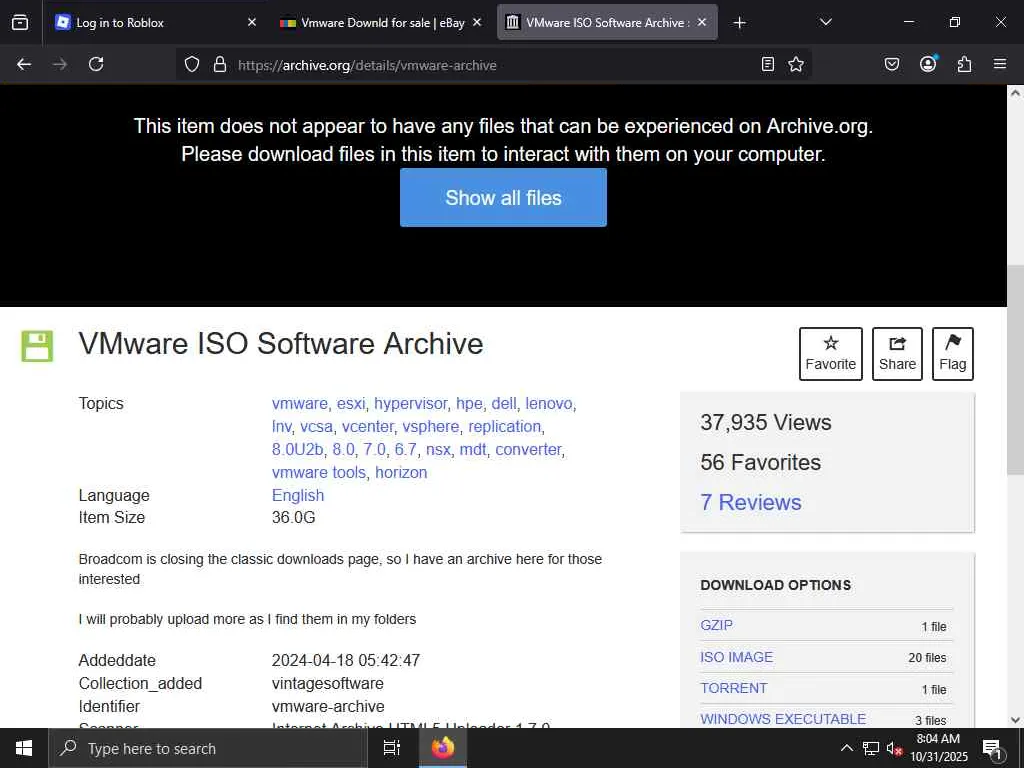Click the scrollbar down arrow
Screen dimensions: 1024x768
point(1015,720)
